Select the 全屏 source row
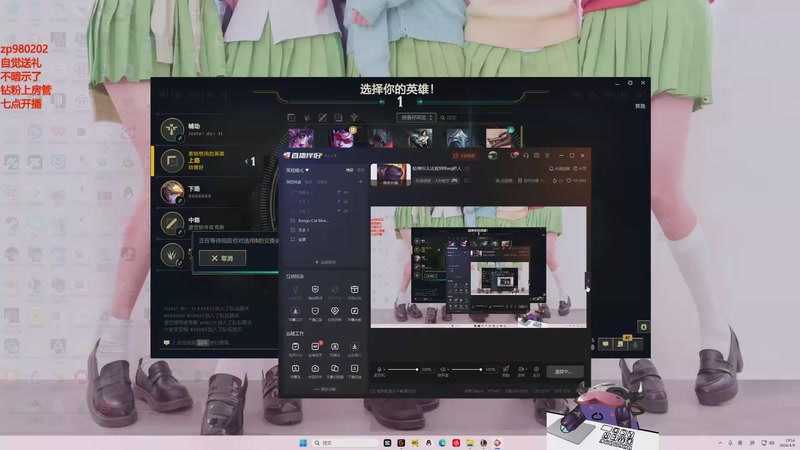Viewport: 800px width, 450px height. pyautogui.click(x=325, y=239)
